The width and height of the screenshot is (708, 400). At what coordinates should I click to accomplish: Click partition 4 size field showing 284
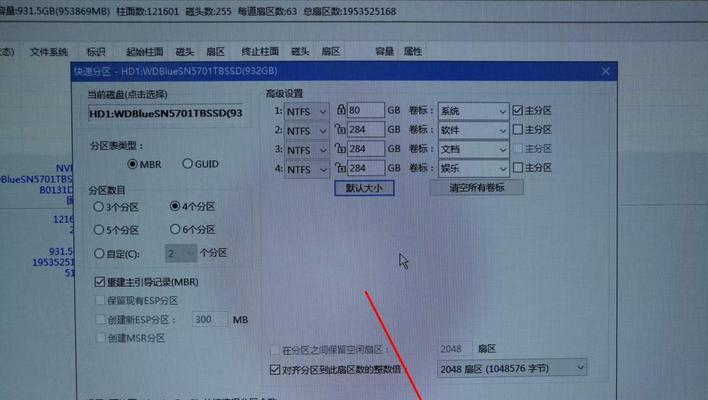tap(365, 168)
